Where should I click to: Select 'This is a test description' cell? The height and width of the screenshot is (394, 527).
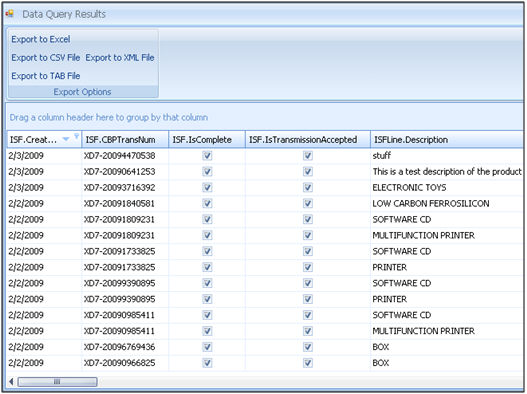pyautogui.click(x=447, y=171)
